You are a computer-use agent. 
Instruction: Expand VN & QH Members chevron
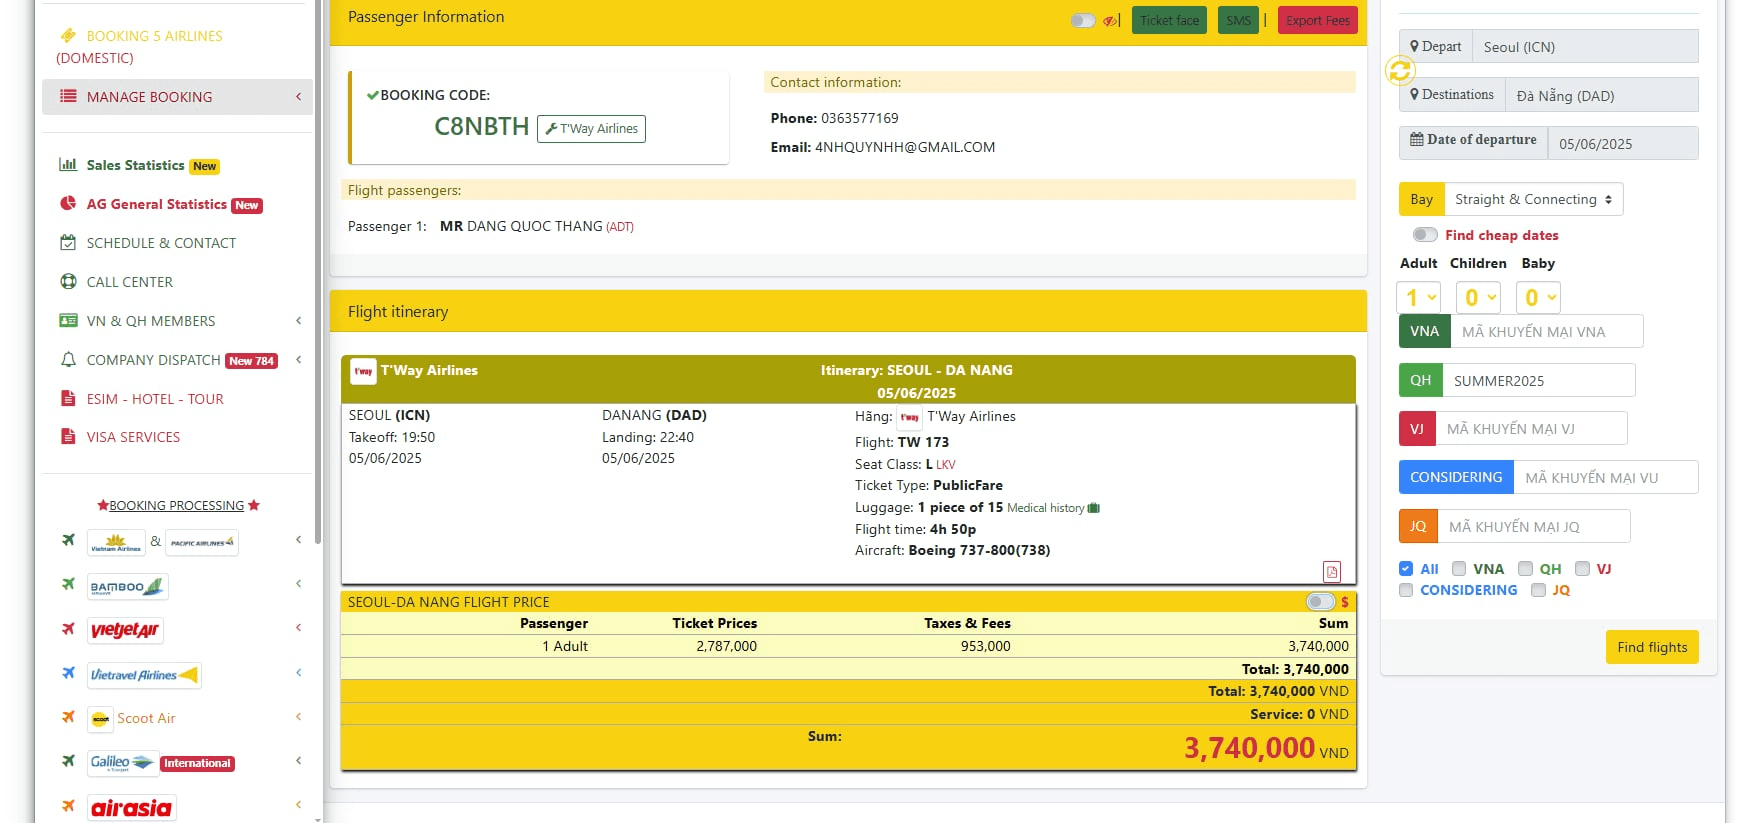298,320
